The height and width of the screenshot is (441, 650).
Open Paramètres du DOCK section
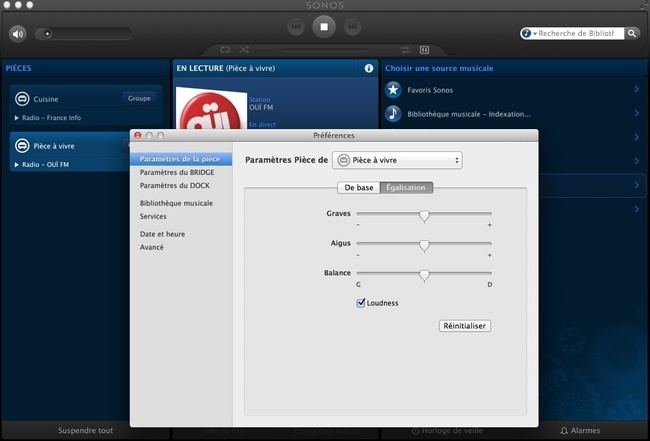[175, 186]
